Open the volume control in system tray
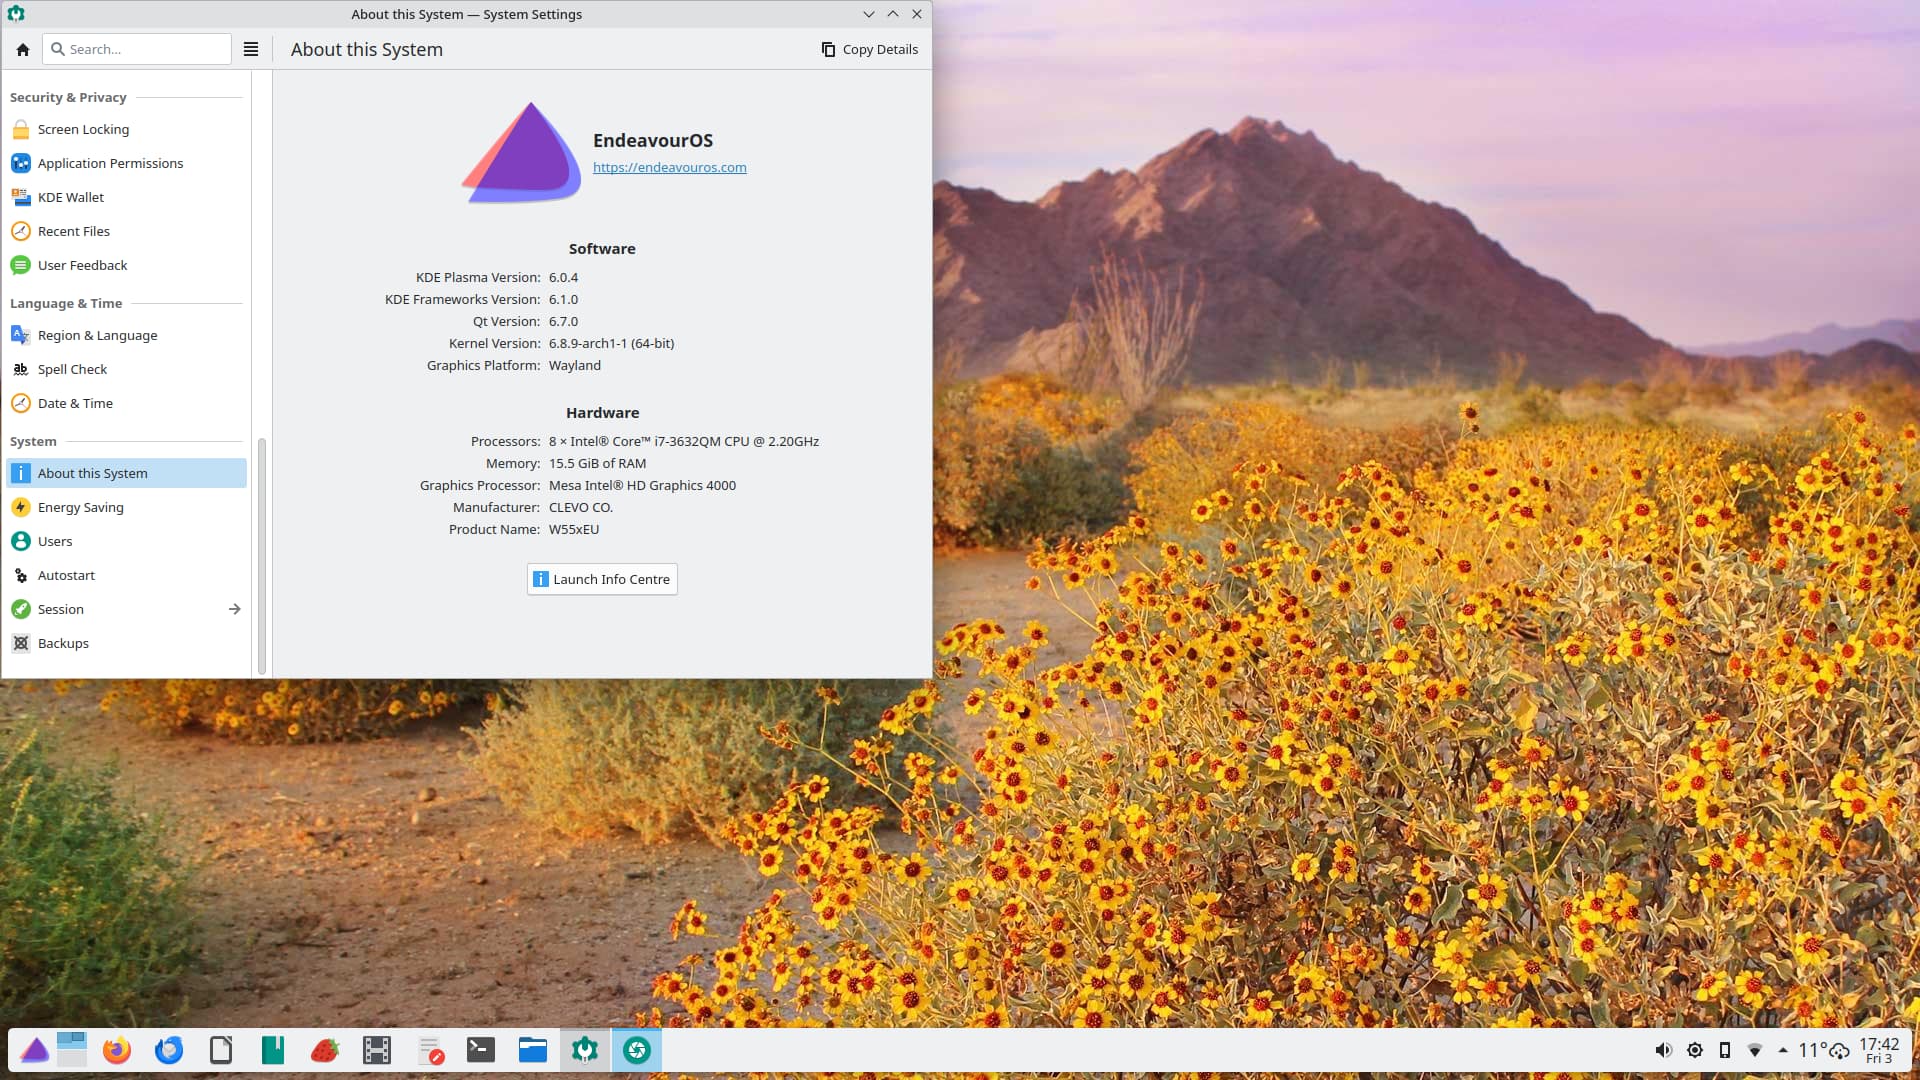 tap(1663, 1050)
